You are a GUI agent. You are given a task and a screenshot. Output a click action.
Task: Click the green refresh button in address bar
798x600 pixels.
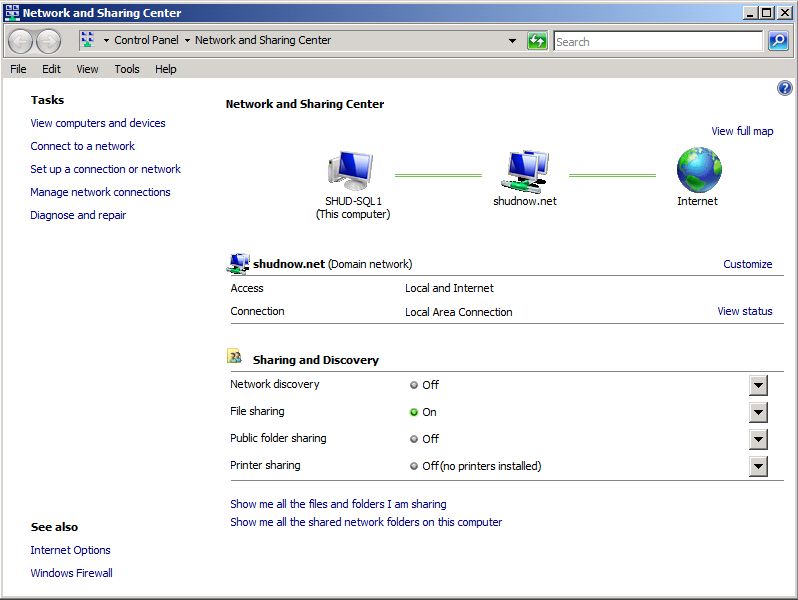[538, 41]
